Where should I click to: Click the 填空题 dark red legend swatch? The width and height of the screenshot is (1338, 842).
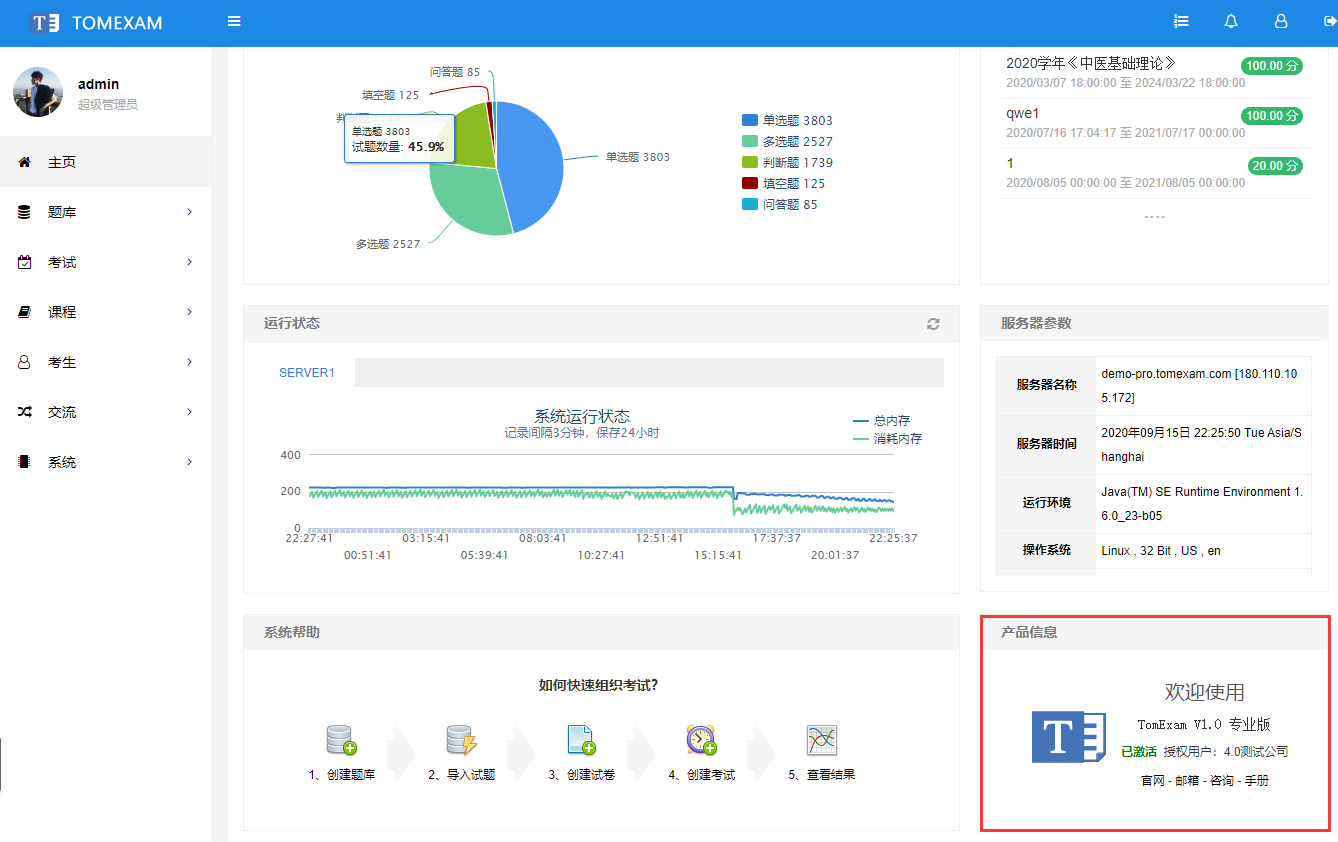coord(750,183)
